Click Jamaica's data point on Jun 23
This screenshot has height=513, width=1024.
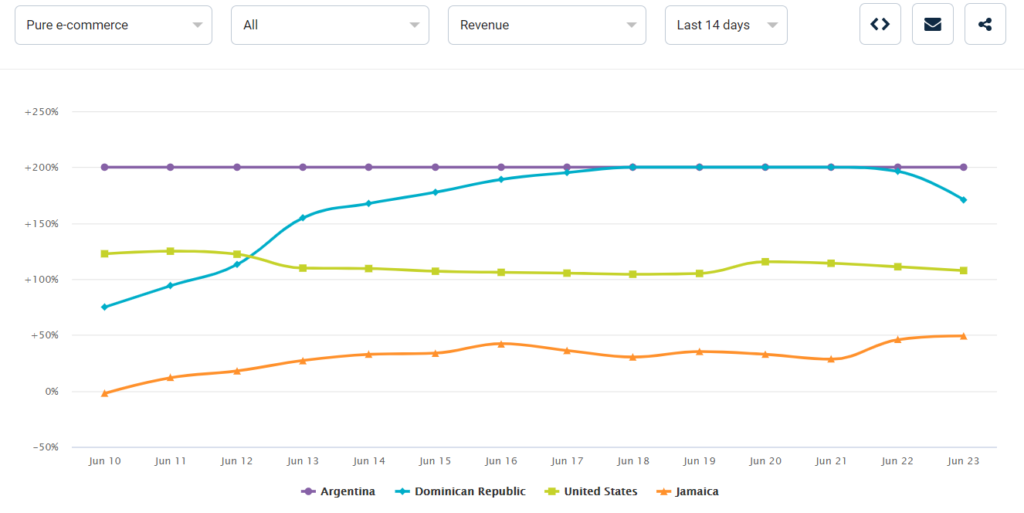click(963, 336)
